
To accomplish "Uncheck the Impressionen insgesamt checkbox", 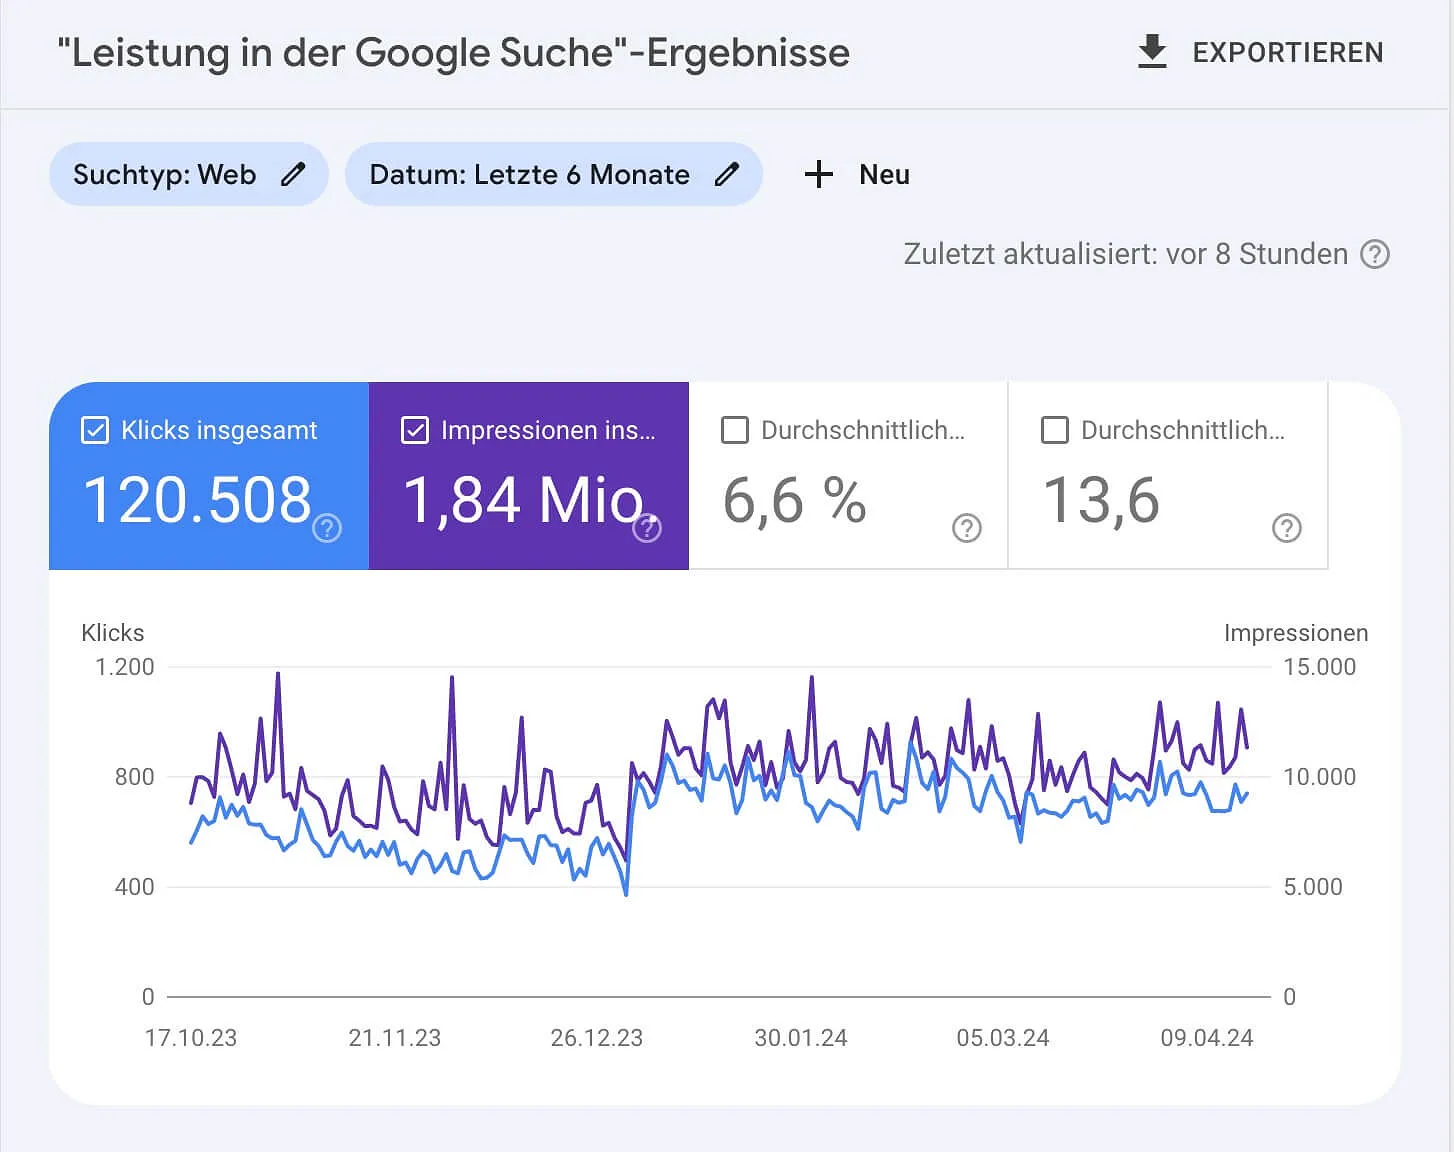I will [415, 431].
